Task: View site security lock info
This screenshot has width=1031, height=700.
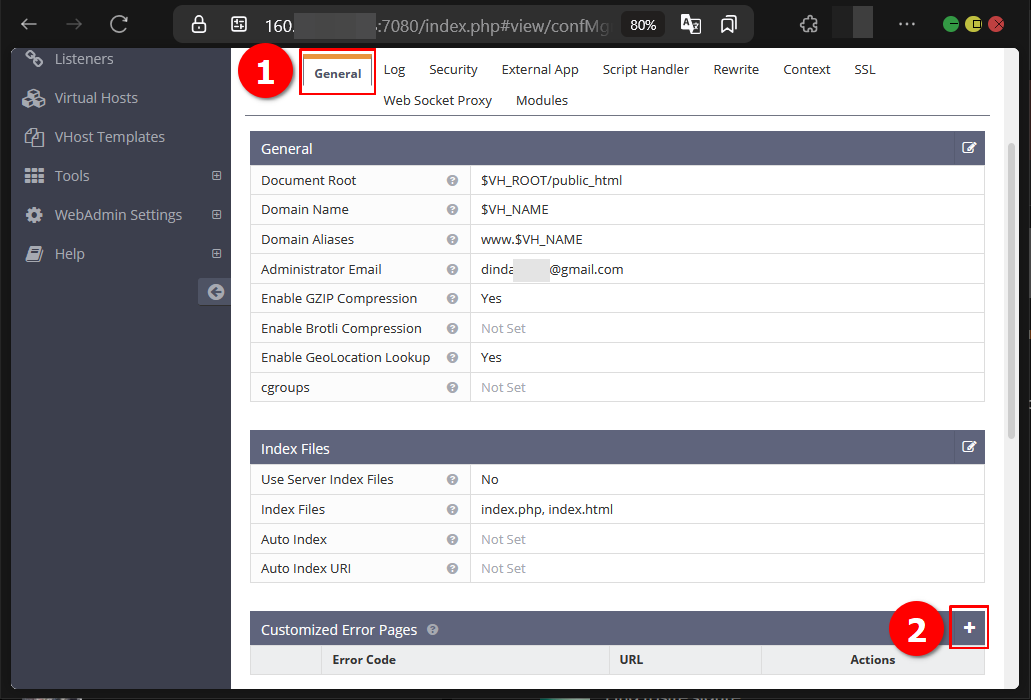Action: (x=199, y=24)
